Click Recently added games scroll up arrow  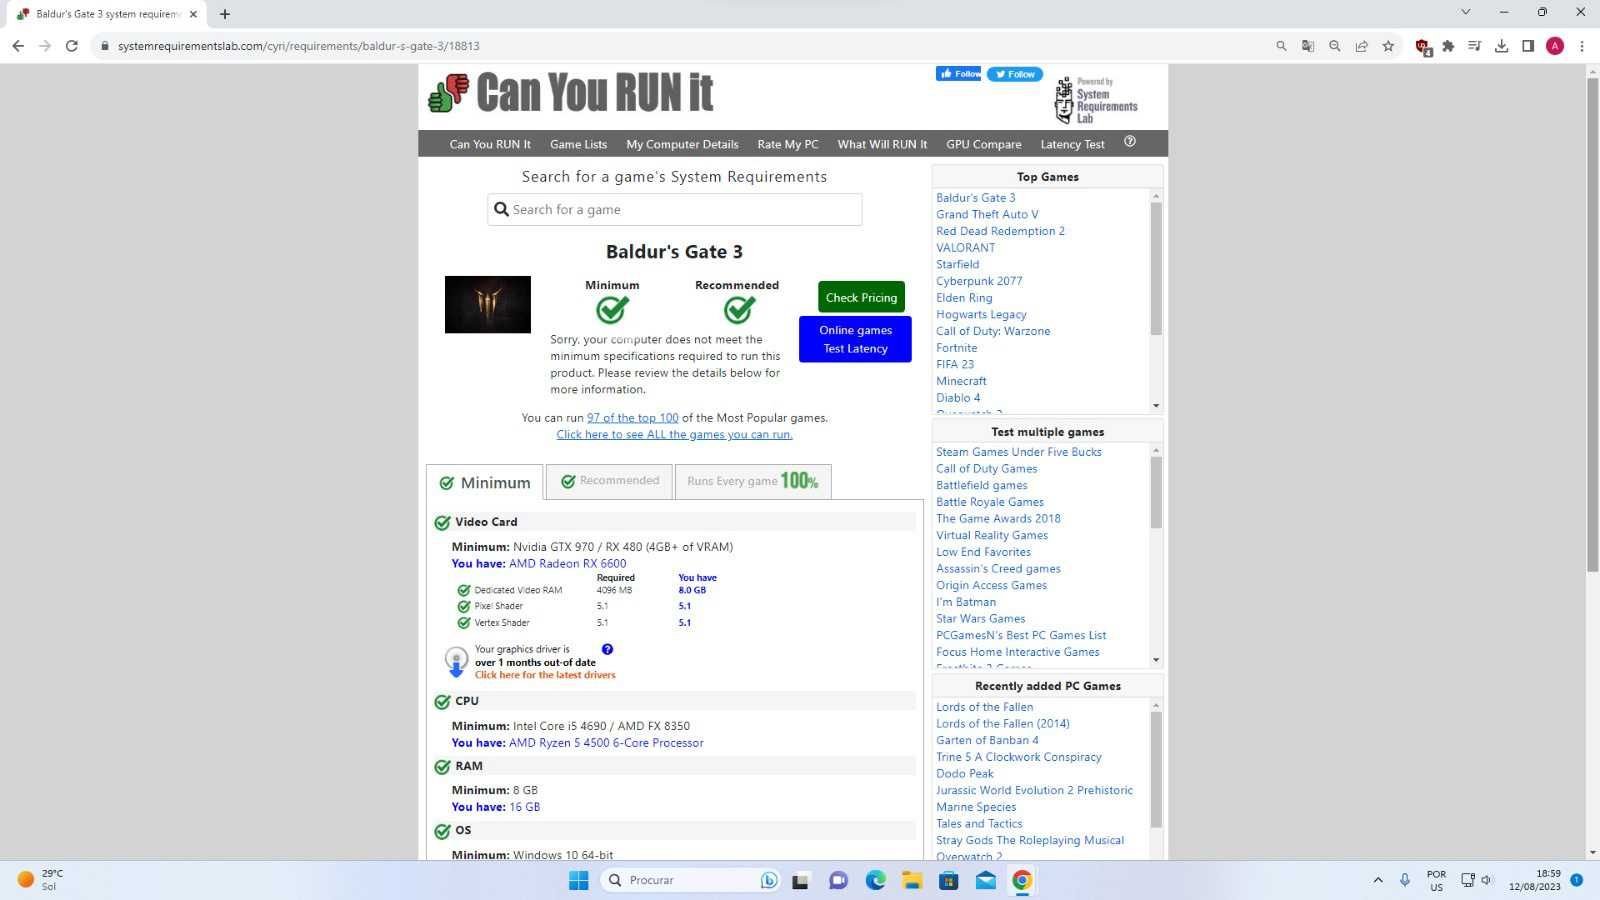[1156, 706]
